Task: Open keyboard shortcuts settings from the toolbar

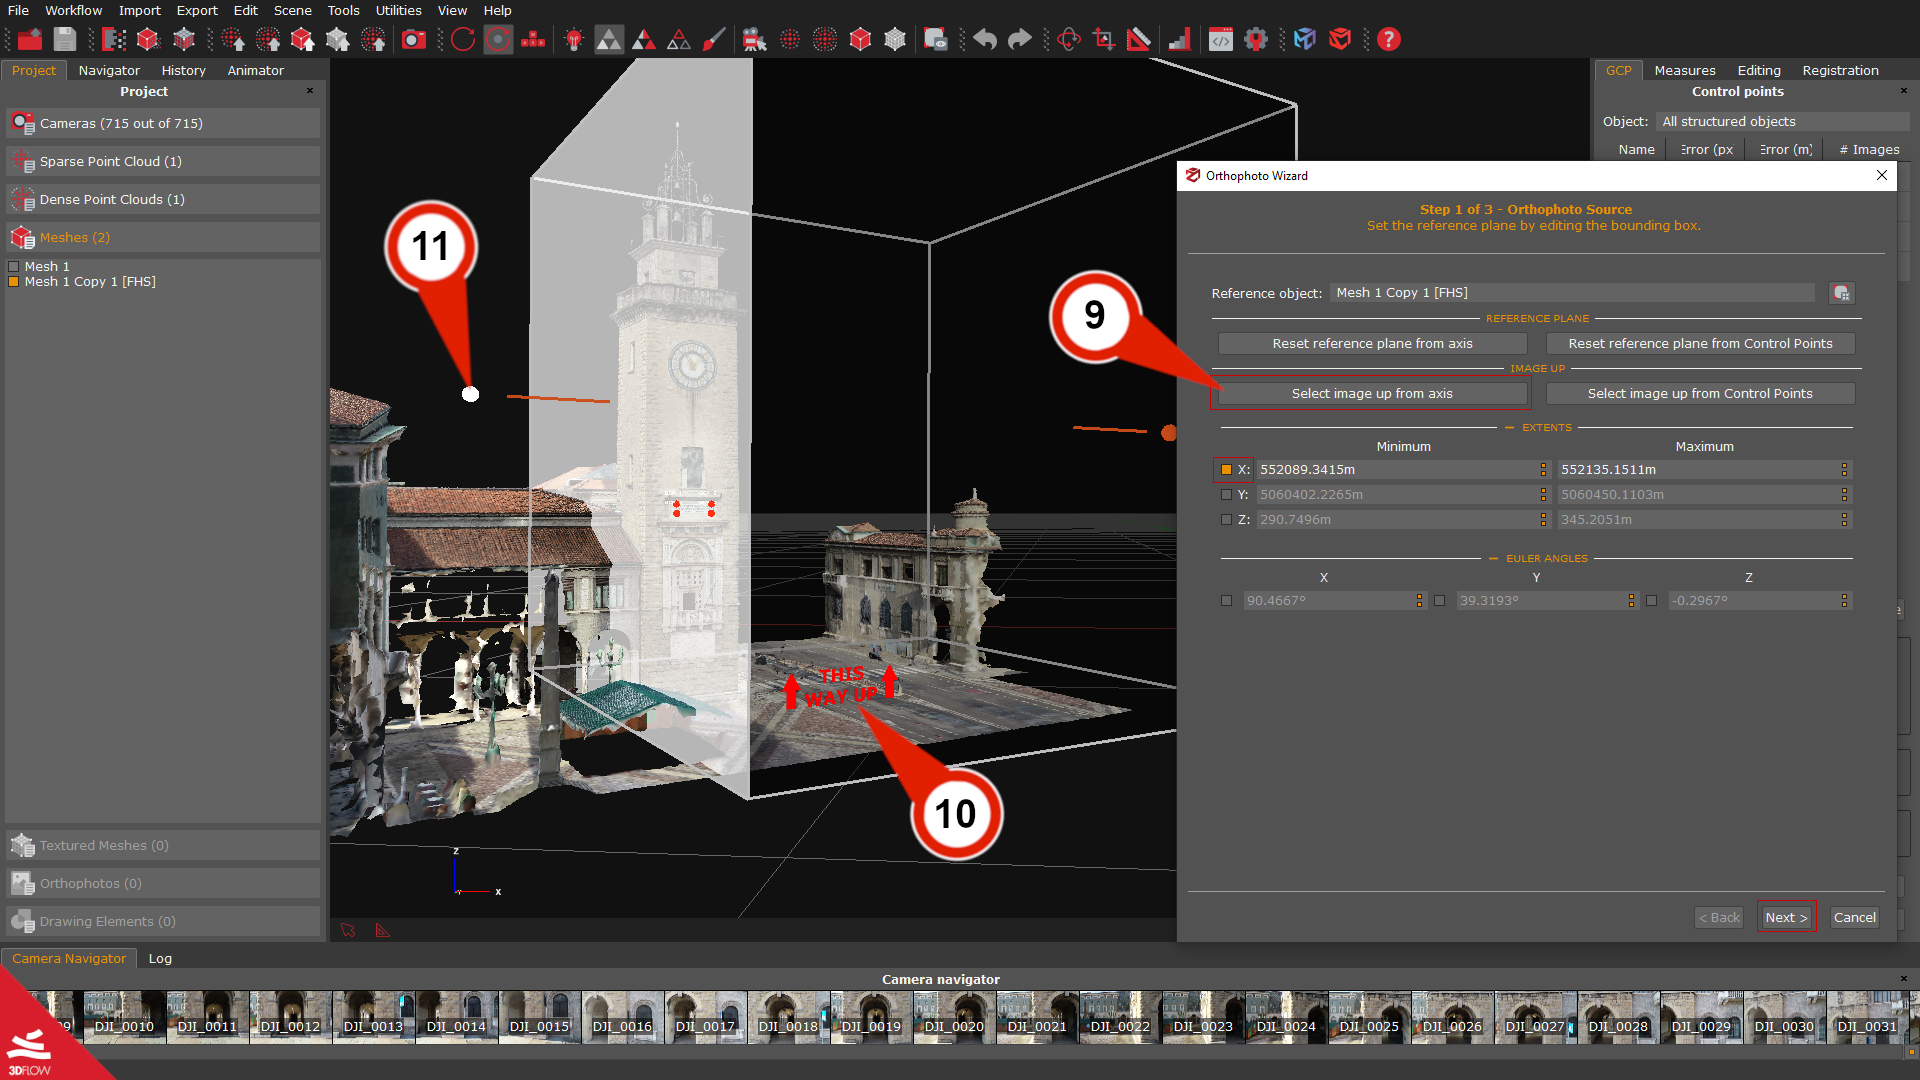Action: click(x=533, y=39)
